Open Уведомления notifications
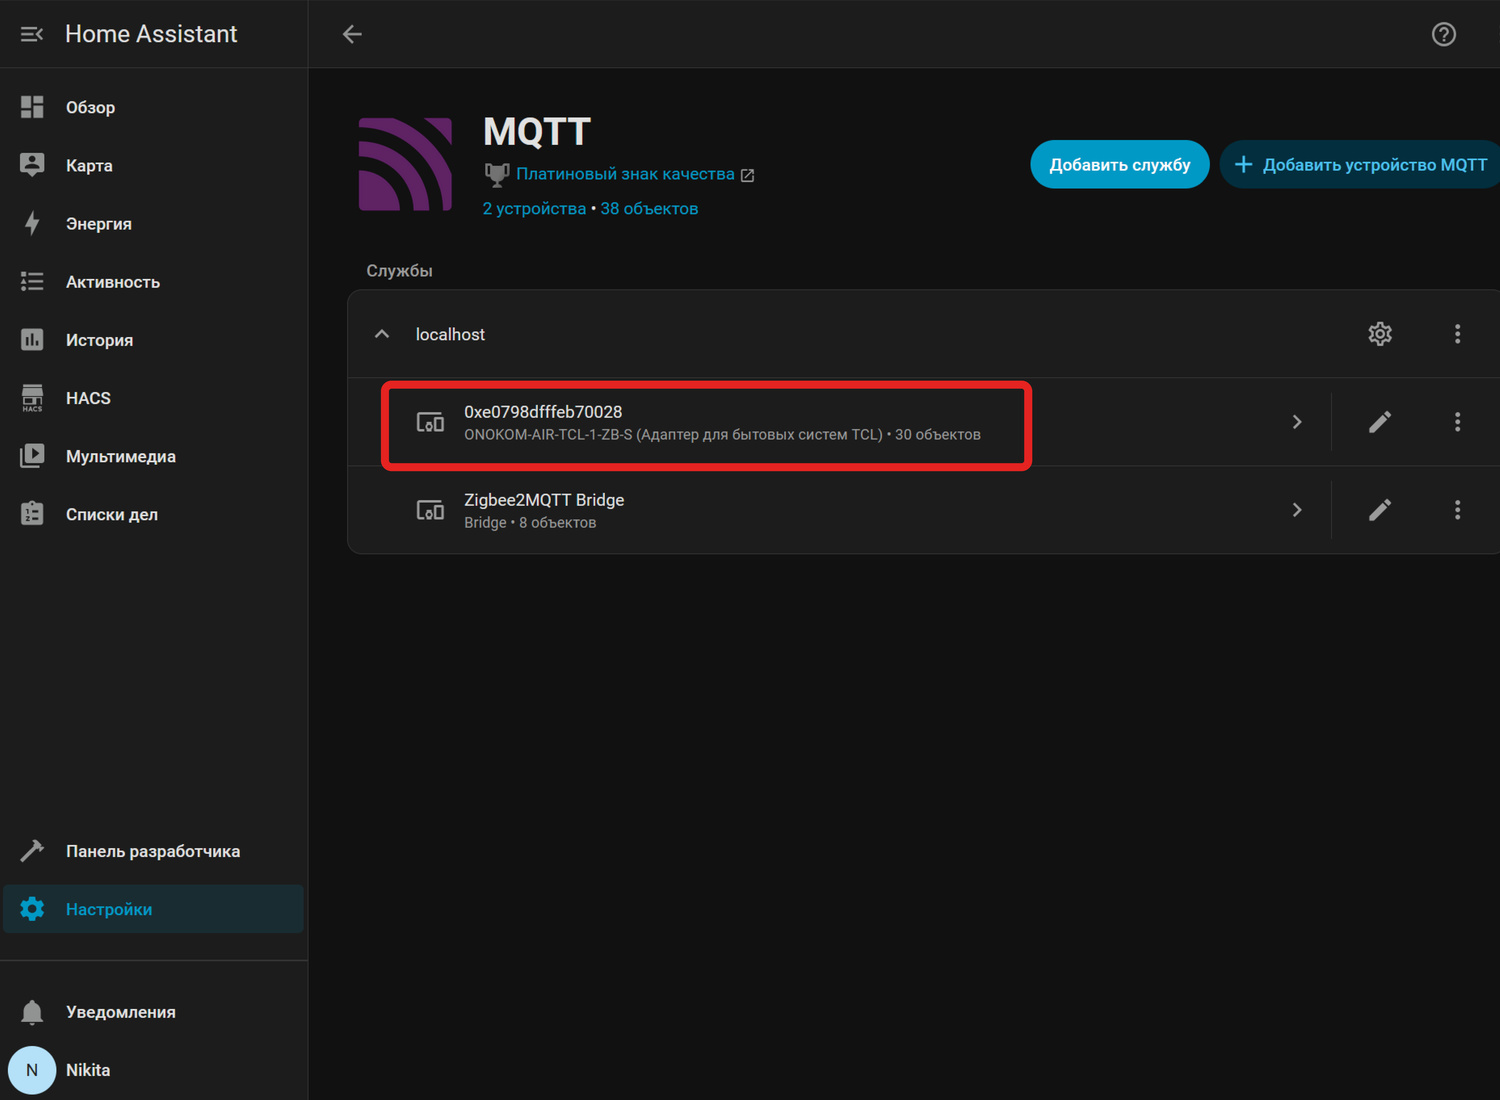This screenshot has width=1500, height=1100. [154, 1012]
